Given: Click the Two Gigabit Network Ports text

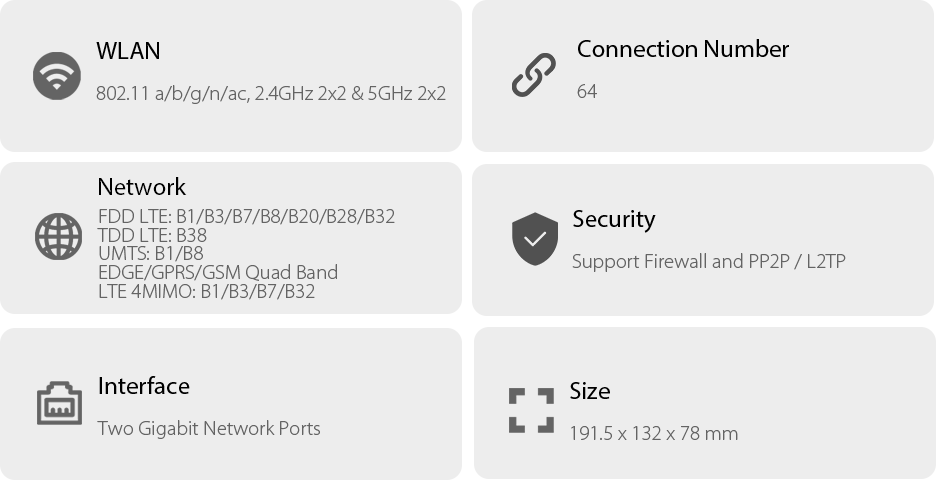Looking at the screenshot, I should [209, 429].
